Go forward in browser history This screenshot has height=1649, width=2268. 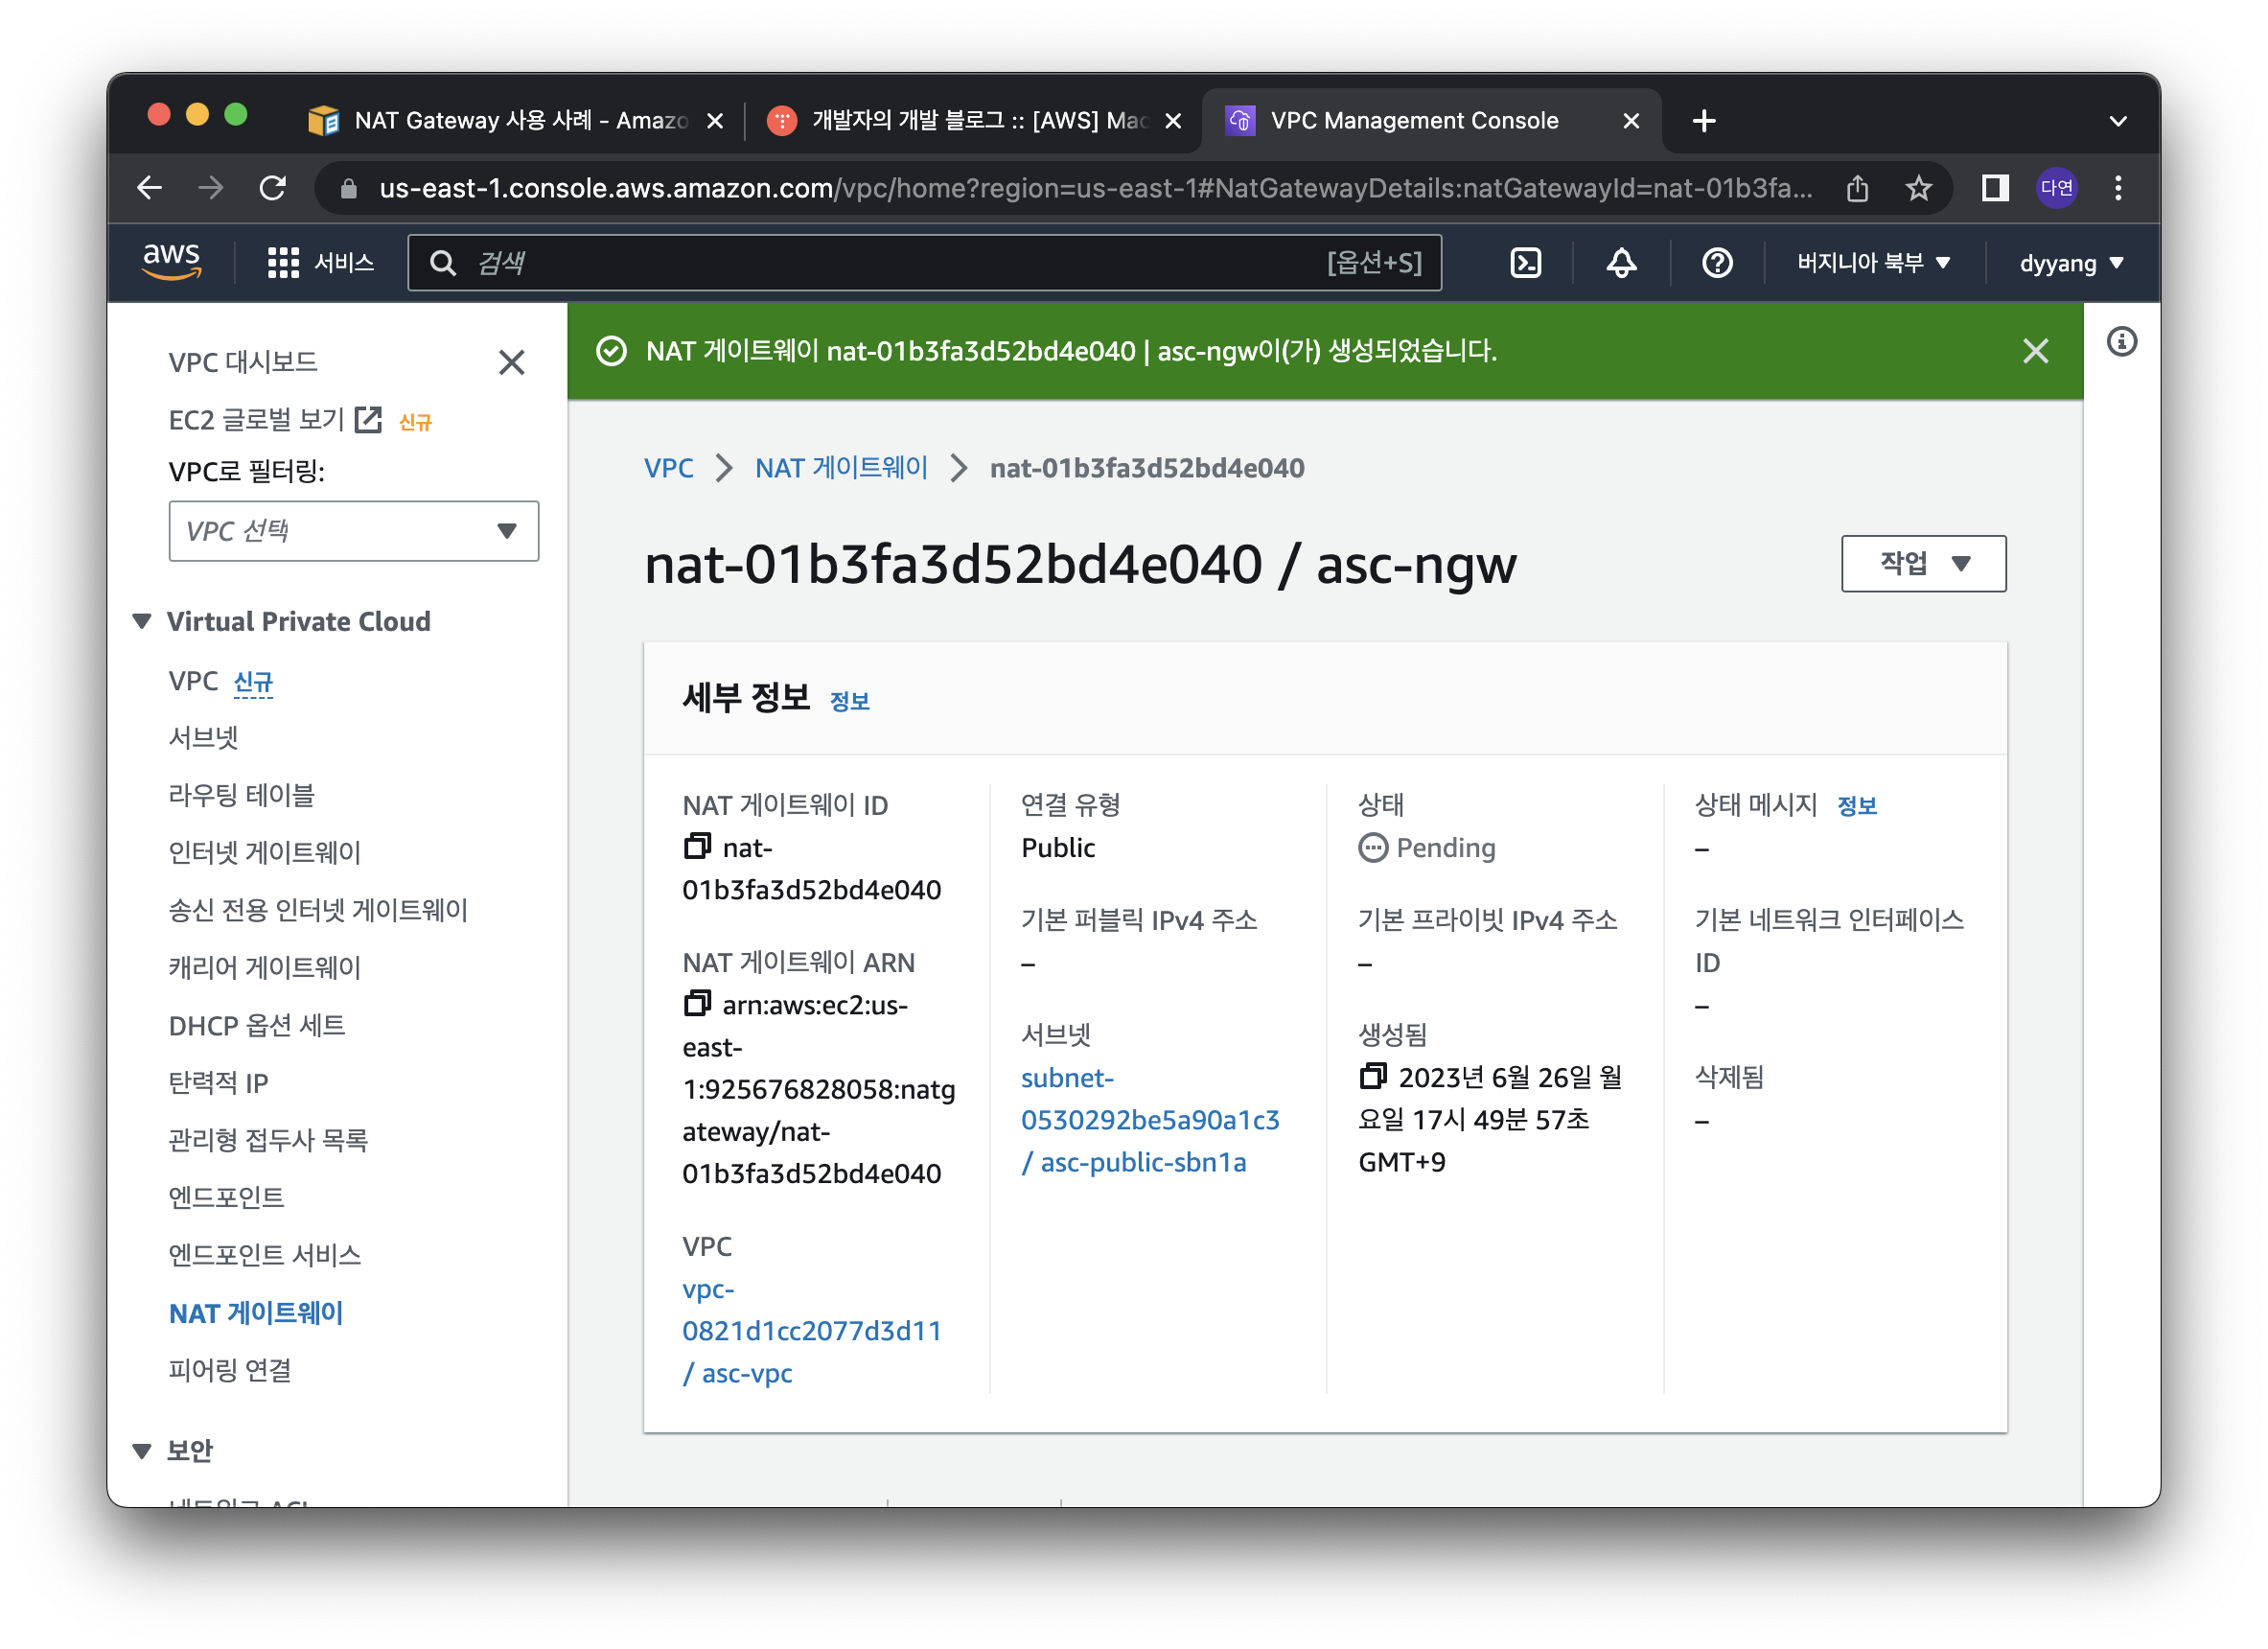click(x=210, y=188)
